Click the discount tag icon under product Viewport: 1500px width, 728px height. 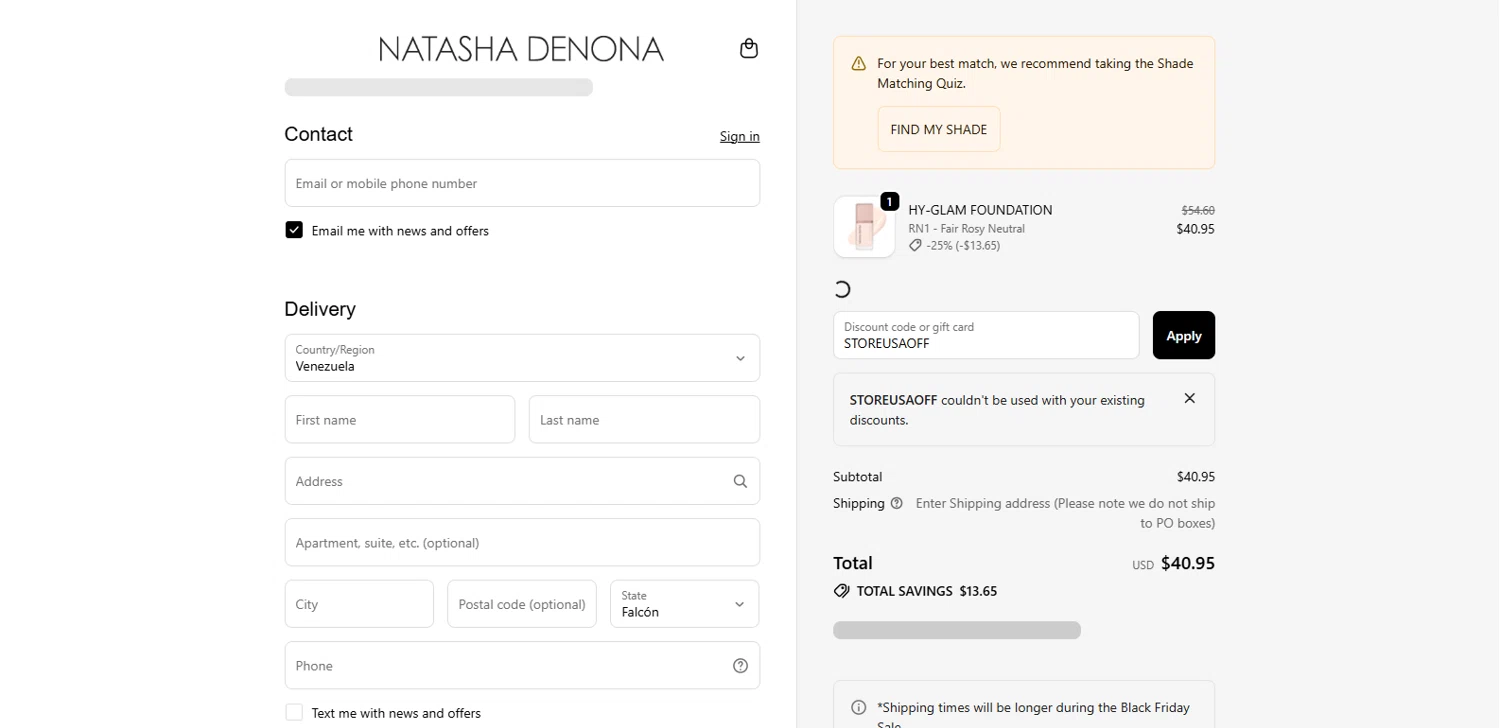tap(915, 245)
